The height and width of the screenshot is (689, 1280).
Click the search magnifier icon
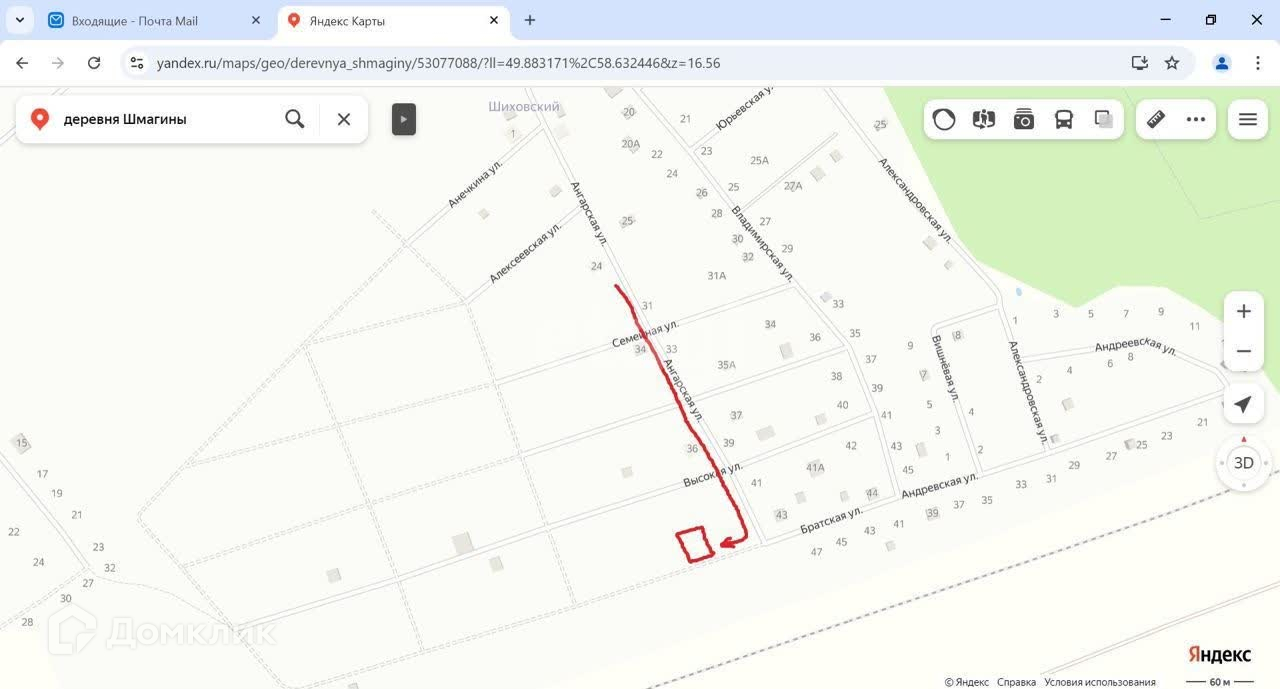click(294, 119)
